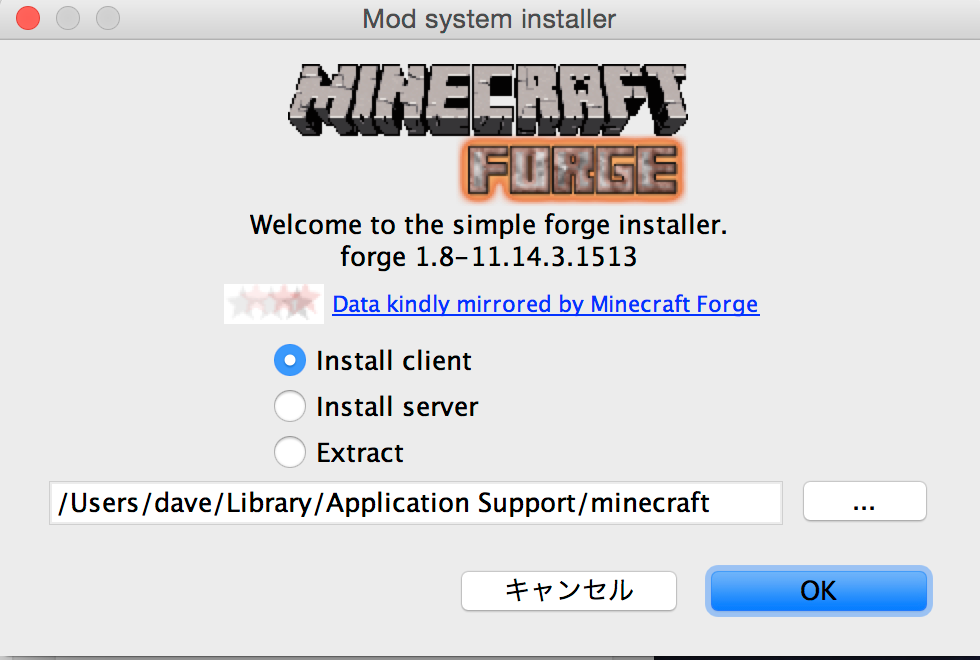
Task: Open the Minecraft Forge mirror link
Action: 546,304
